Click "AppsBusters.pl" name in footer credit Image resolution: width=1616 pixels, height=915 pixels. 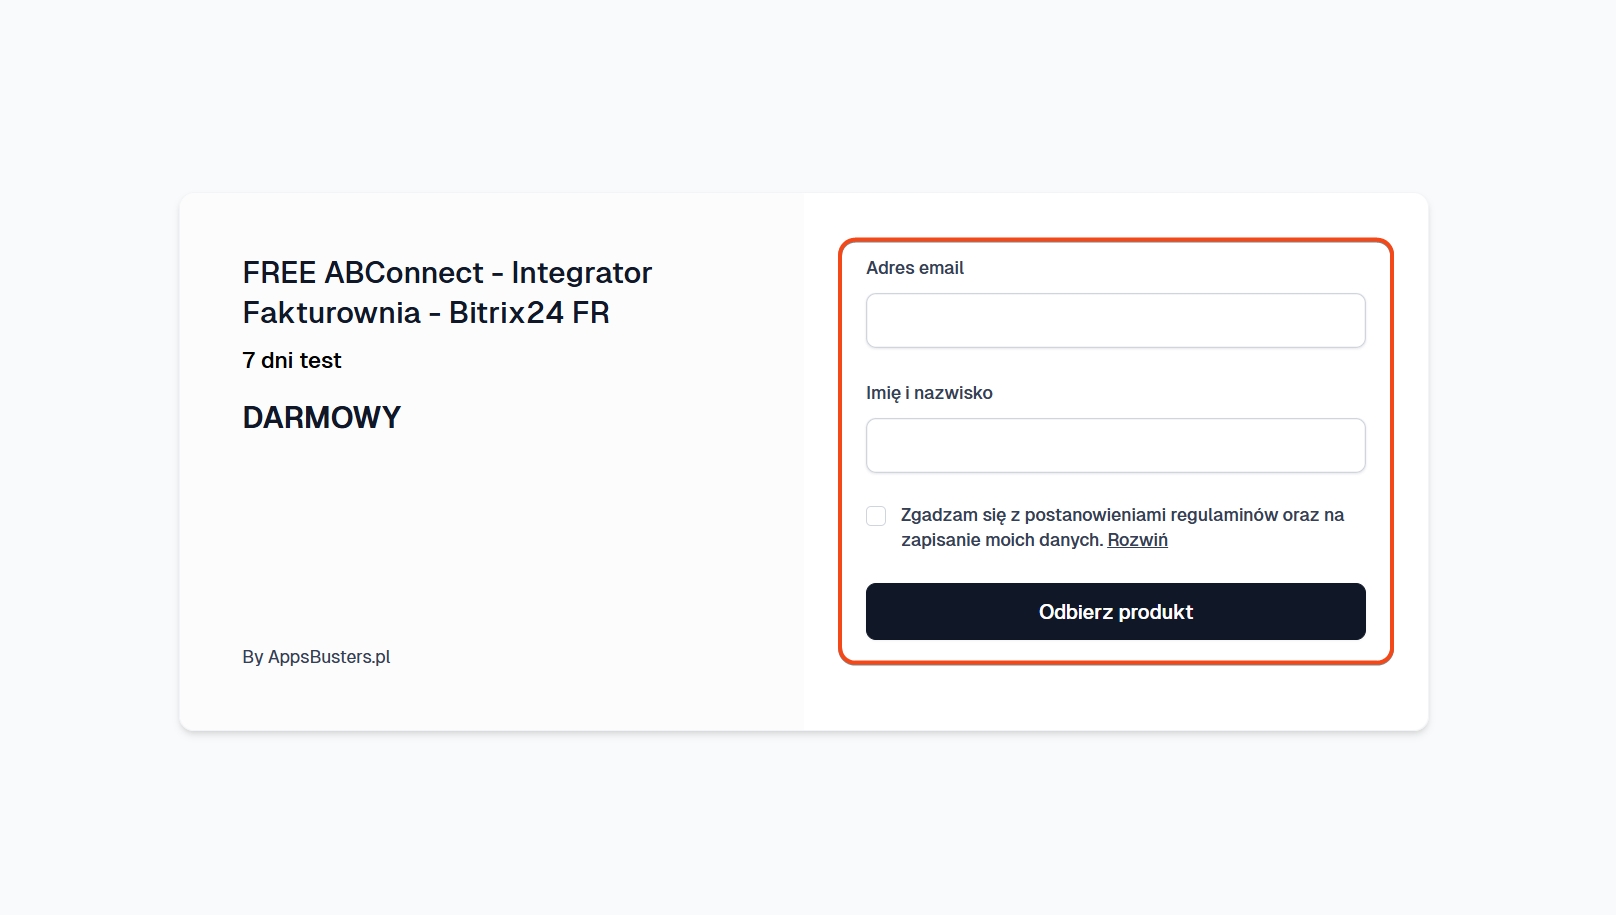329,657
